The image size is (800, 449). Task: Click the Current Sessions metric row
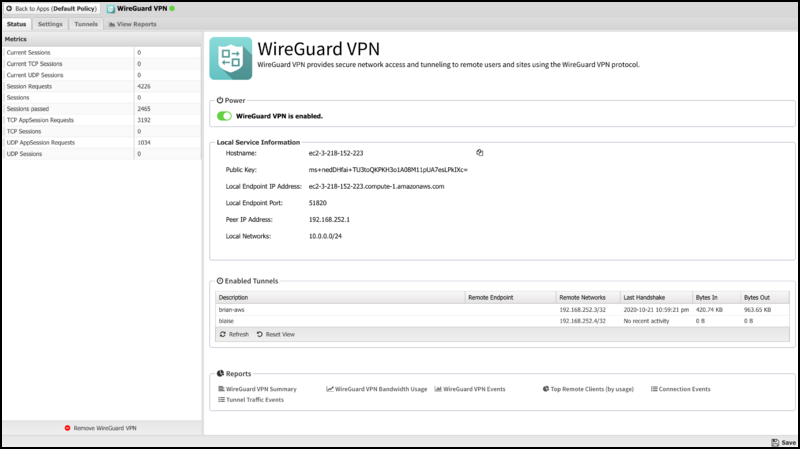[102, 53]
